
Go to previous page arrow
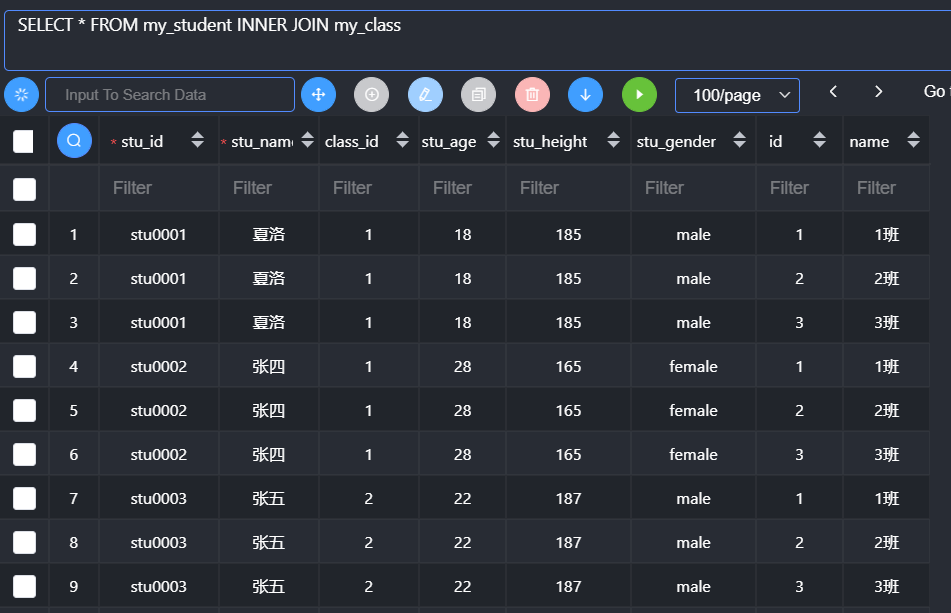[833, 92]
